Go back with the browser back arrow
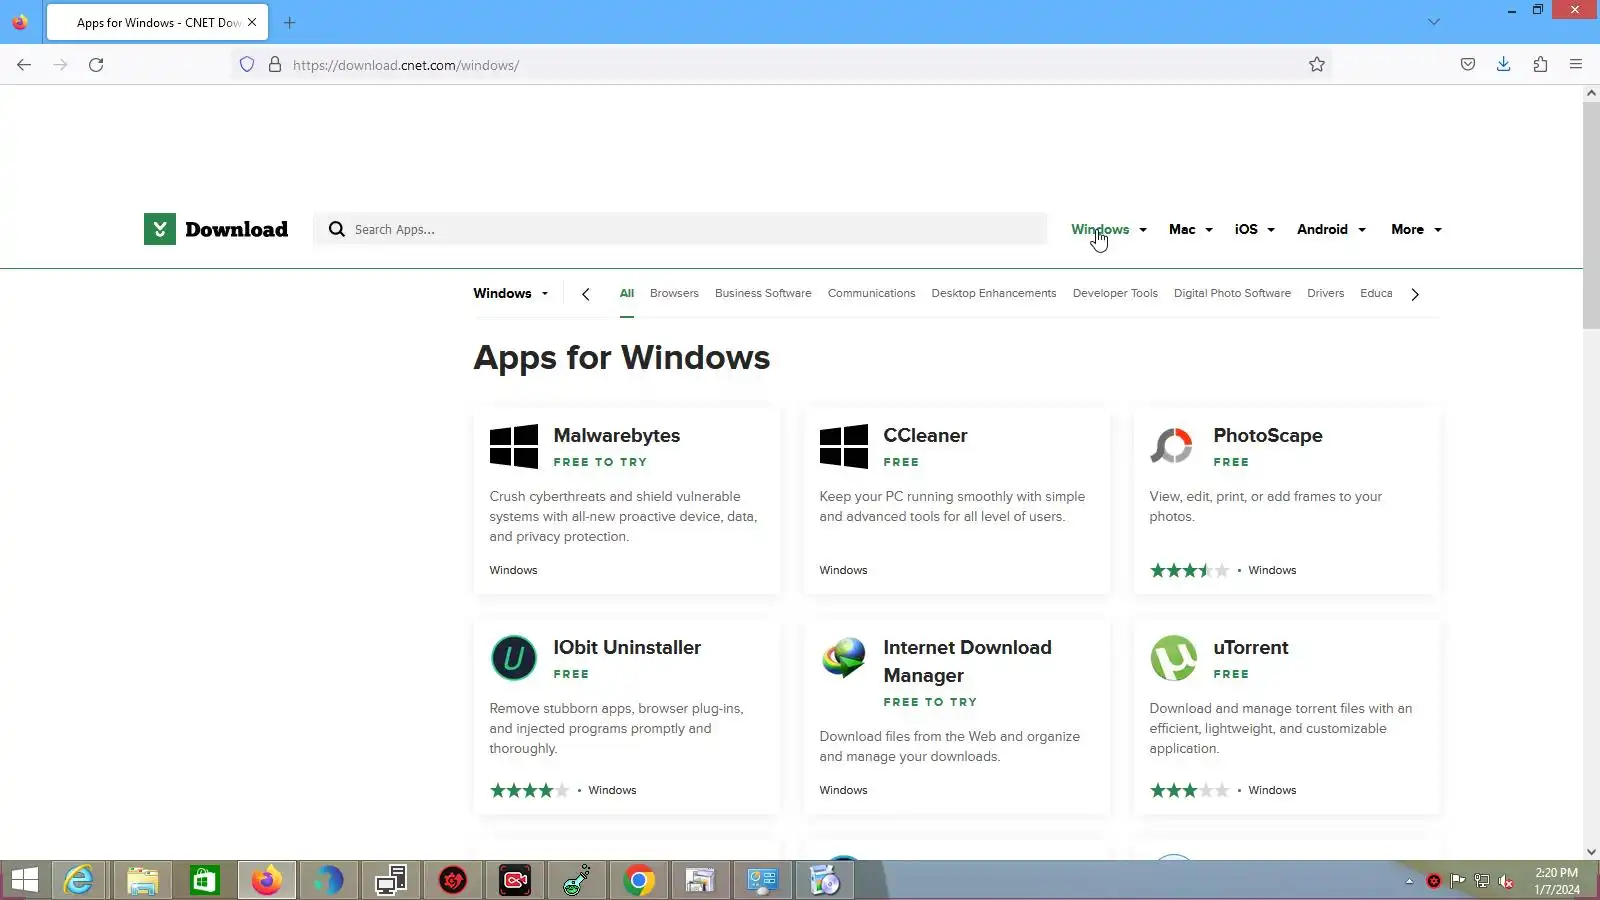 [x=24, y=65]
